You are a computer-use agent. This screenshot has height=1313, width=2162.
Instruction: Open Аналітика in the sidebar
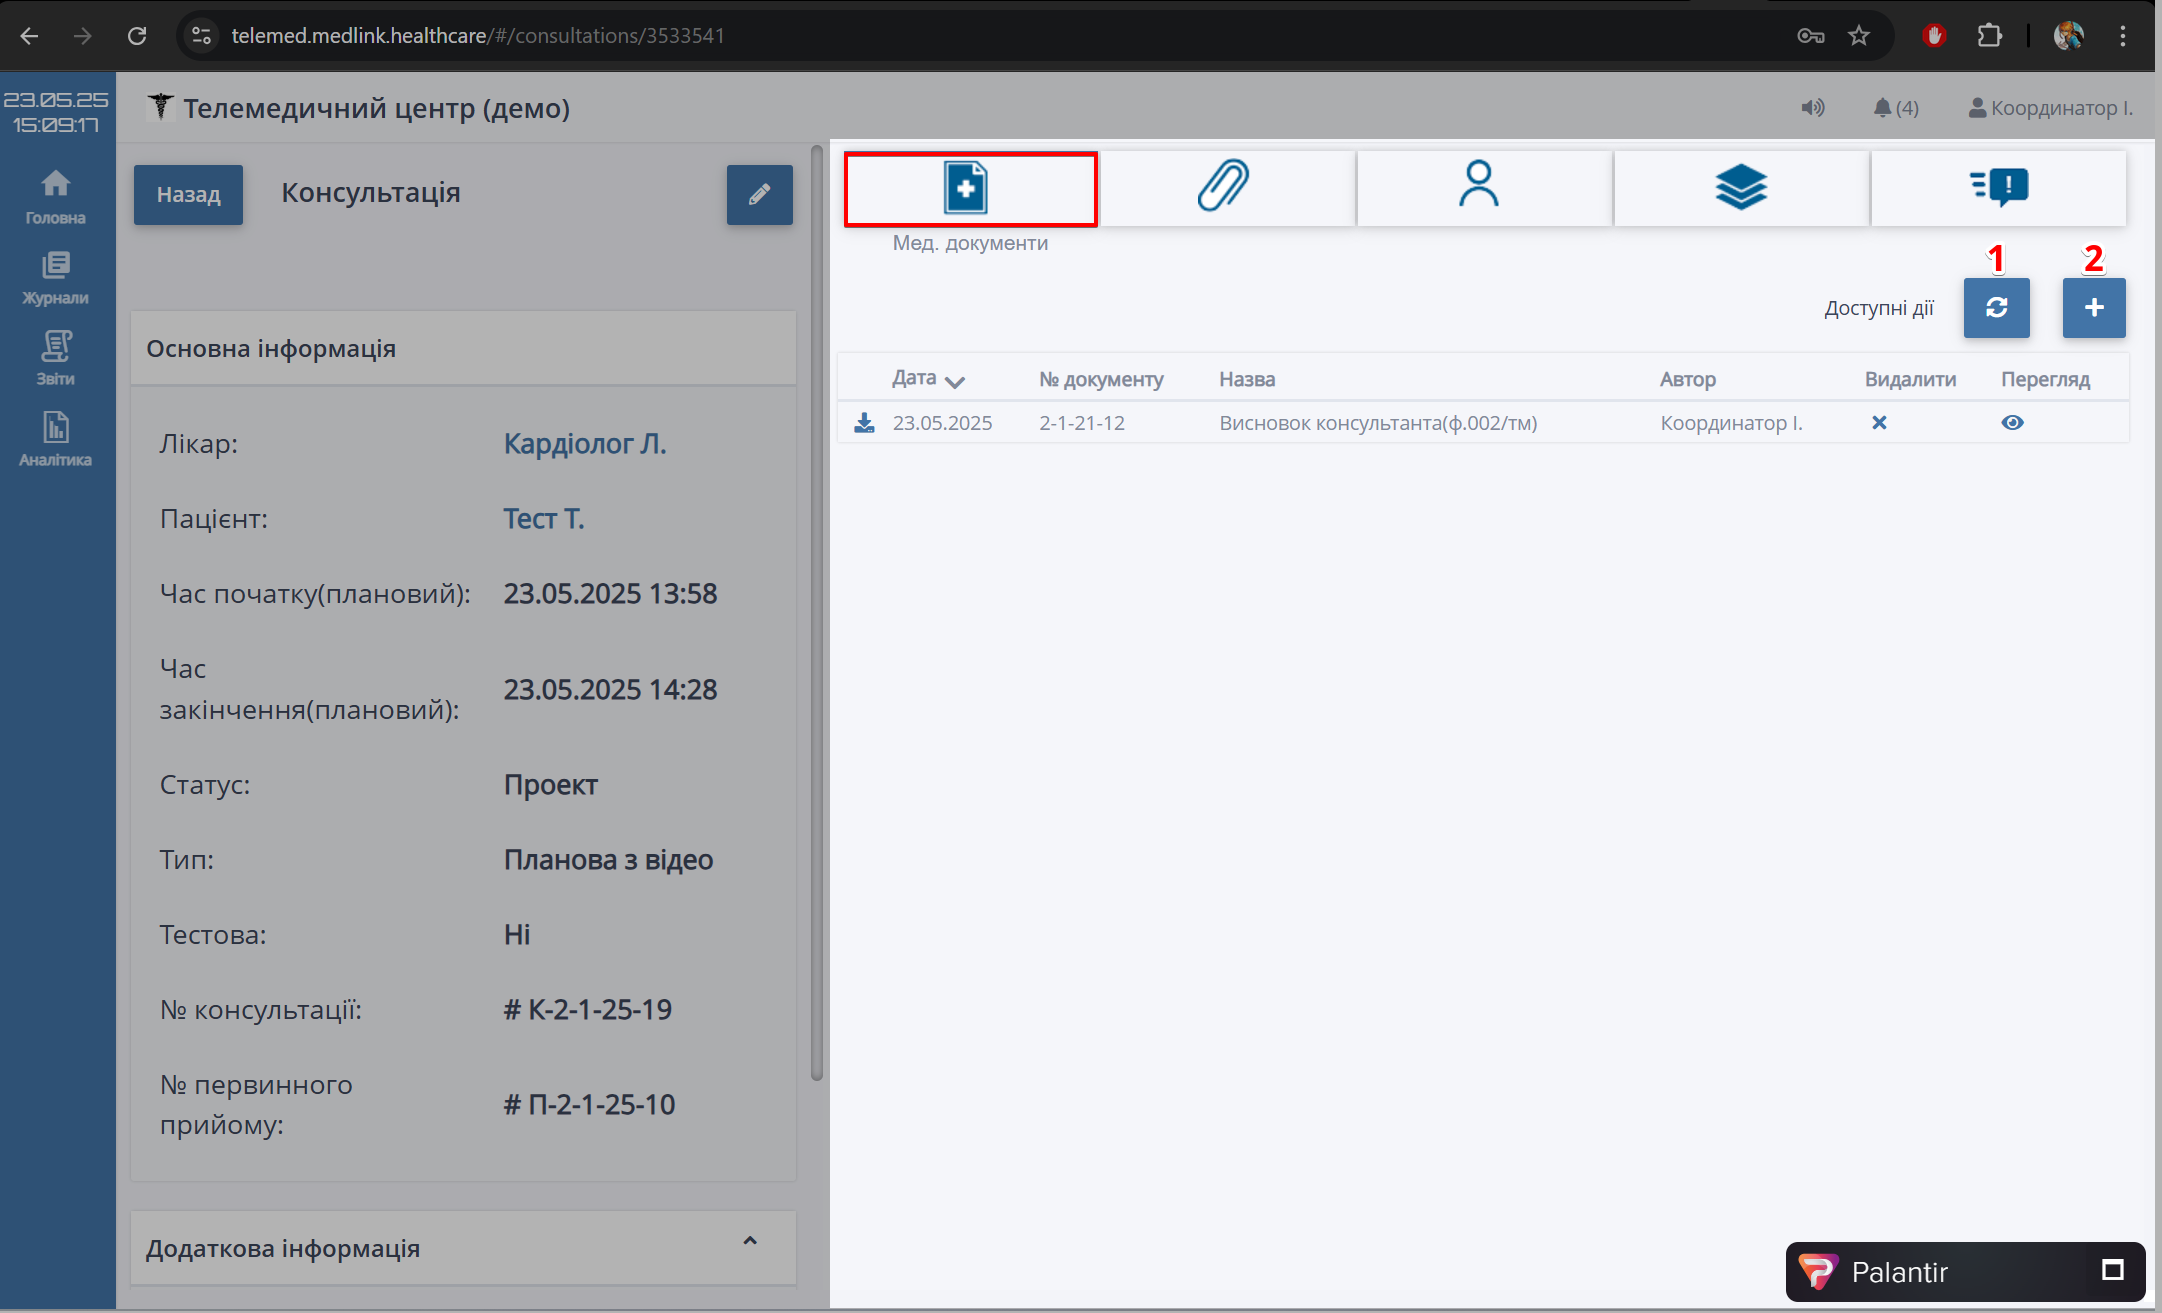(56, 440)
